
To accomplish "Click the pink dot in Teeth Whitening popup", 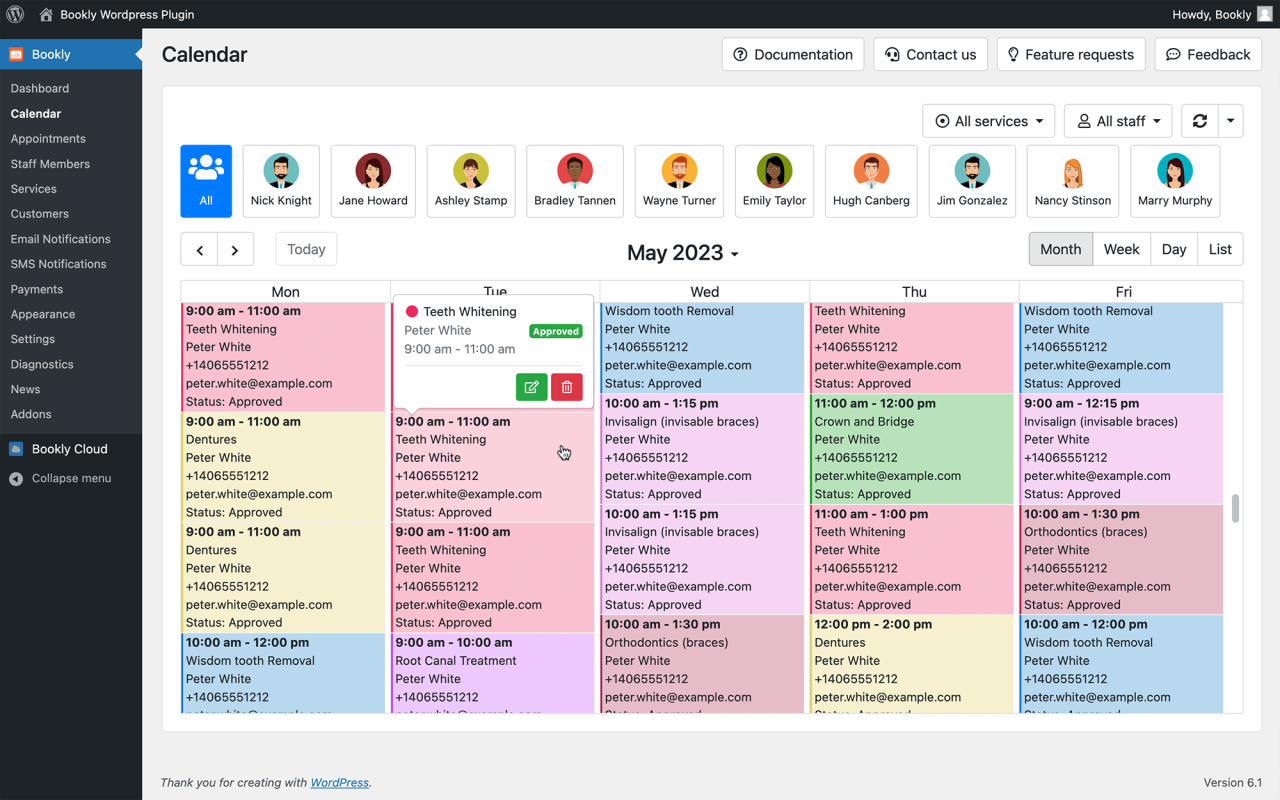I will click(411, 312).
